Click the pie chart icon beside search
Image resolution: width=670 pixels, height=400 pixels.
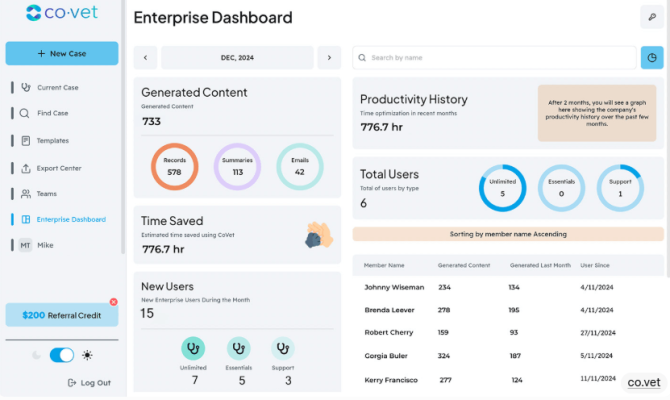tap(652, 58)
